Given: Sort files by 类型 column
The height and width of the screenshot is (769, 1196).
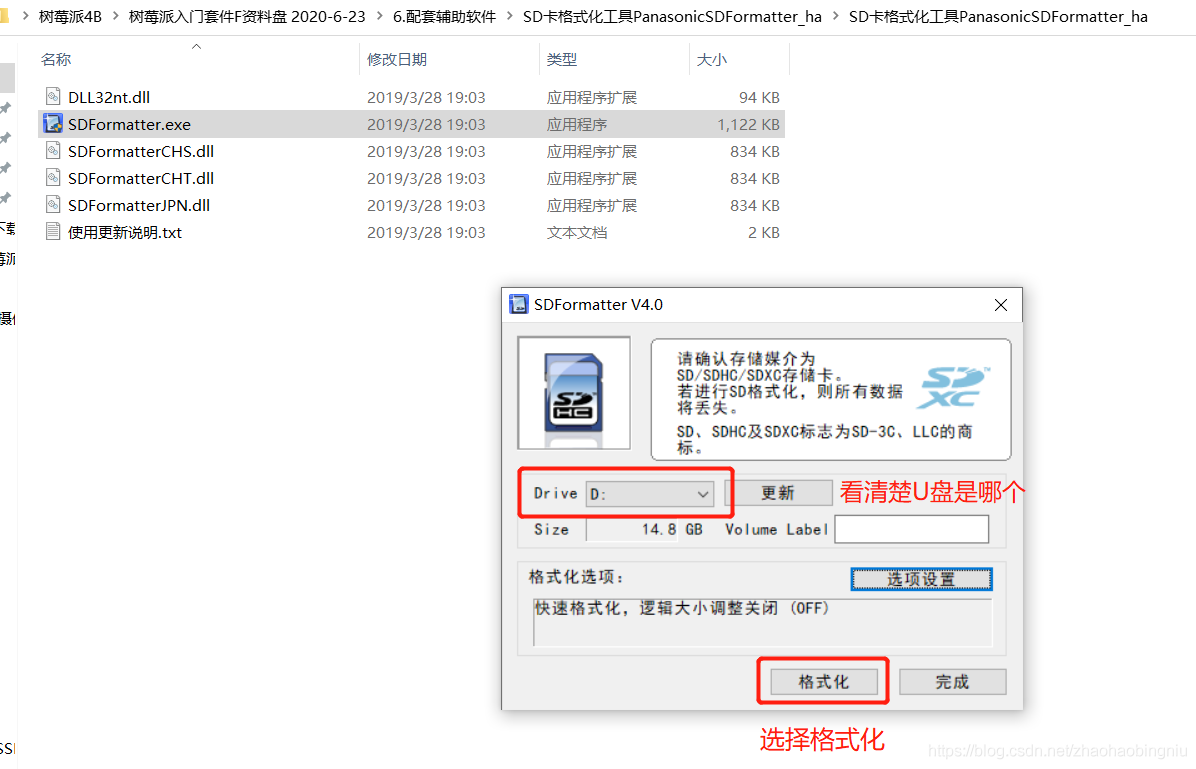Looking at the screenshot, I should pyautogui.click(x=561, y=60).
